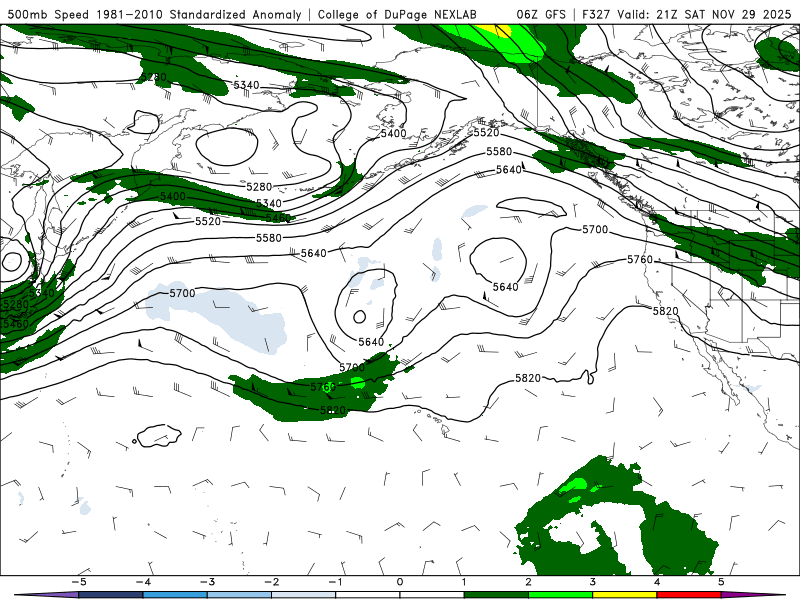The width and height of the screenshot is (800, 600).
Task: Click the medium blue -4-to--3 legend swatch
Action: 175,595
